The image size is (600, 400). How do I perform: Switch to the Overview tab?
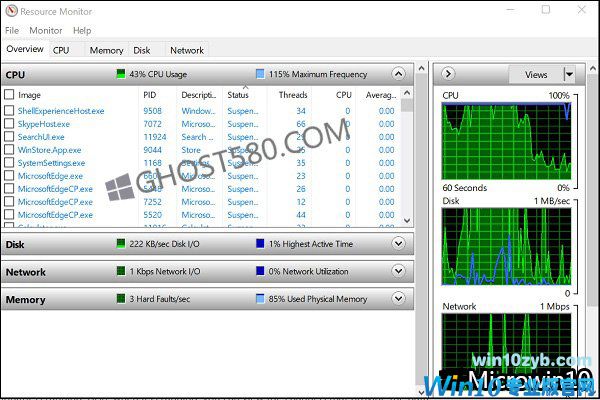coord(25,49)
